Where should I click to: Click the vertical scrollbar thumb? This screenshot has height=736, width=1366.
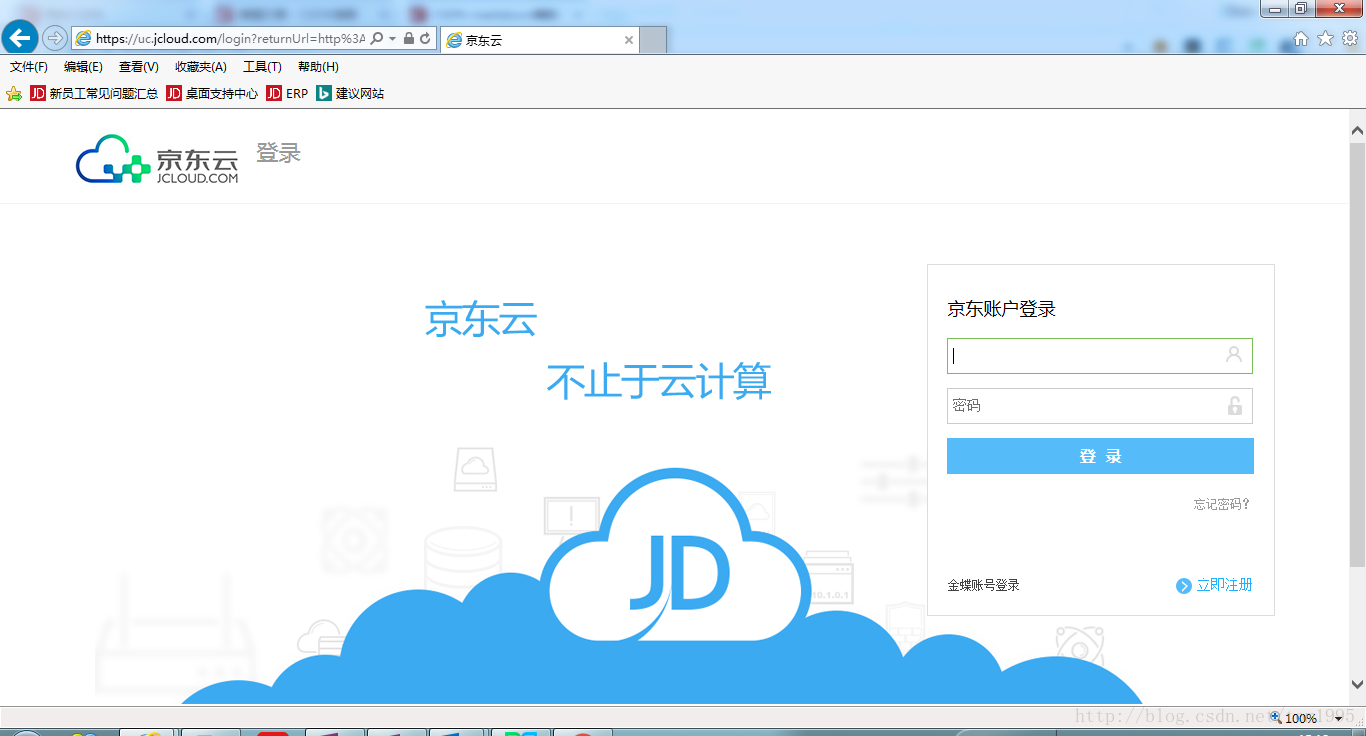point(1357,355)
